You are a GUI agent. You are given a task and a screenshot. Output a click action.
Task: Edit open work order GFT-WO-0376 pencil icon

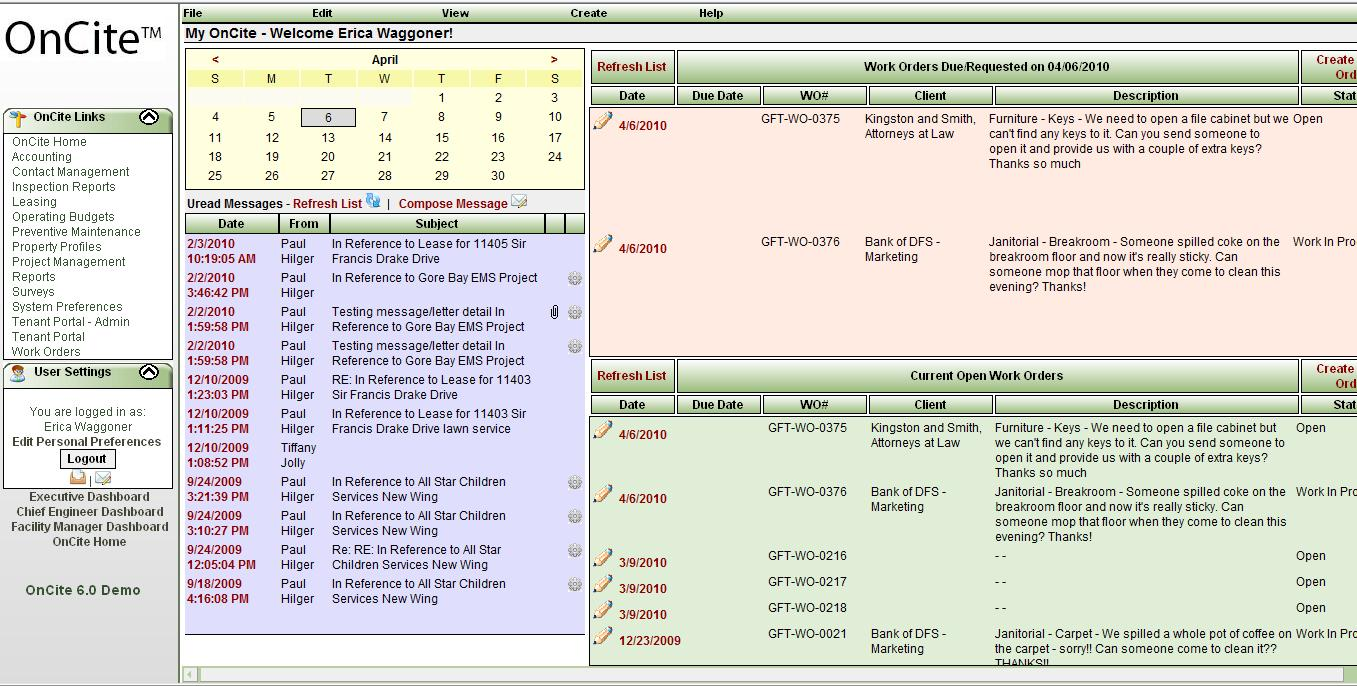coord(602,494)
